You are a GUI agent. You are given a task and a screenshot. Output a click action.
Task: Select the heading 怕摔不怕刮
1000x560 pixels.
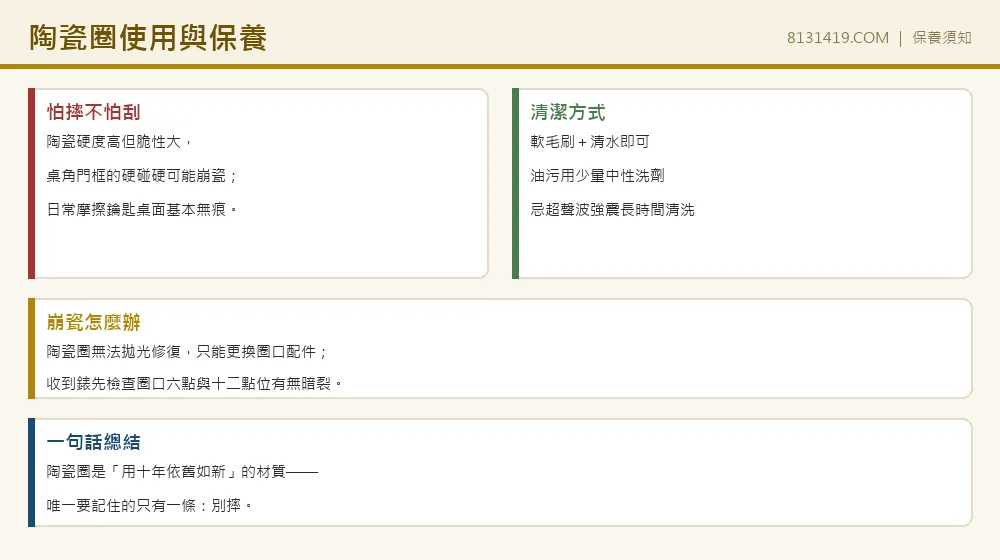coord(93,112)
